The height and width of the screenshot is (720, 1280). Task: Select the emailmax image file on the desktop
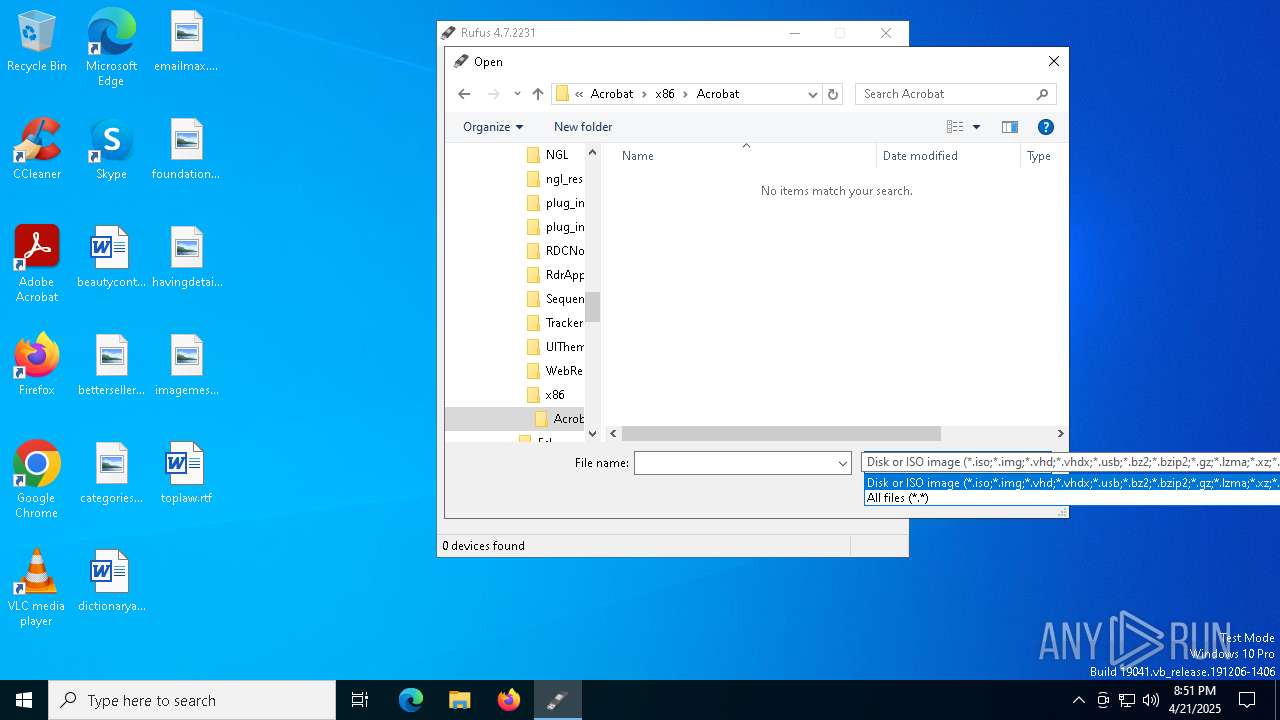[x=186, y=42]
